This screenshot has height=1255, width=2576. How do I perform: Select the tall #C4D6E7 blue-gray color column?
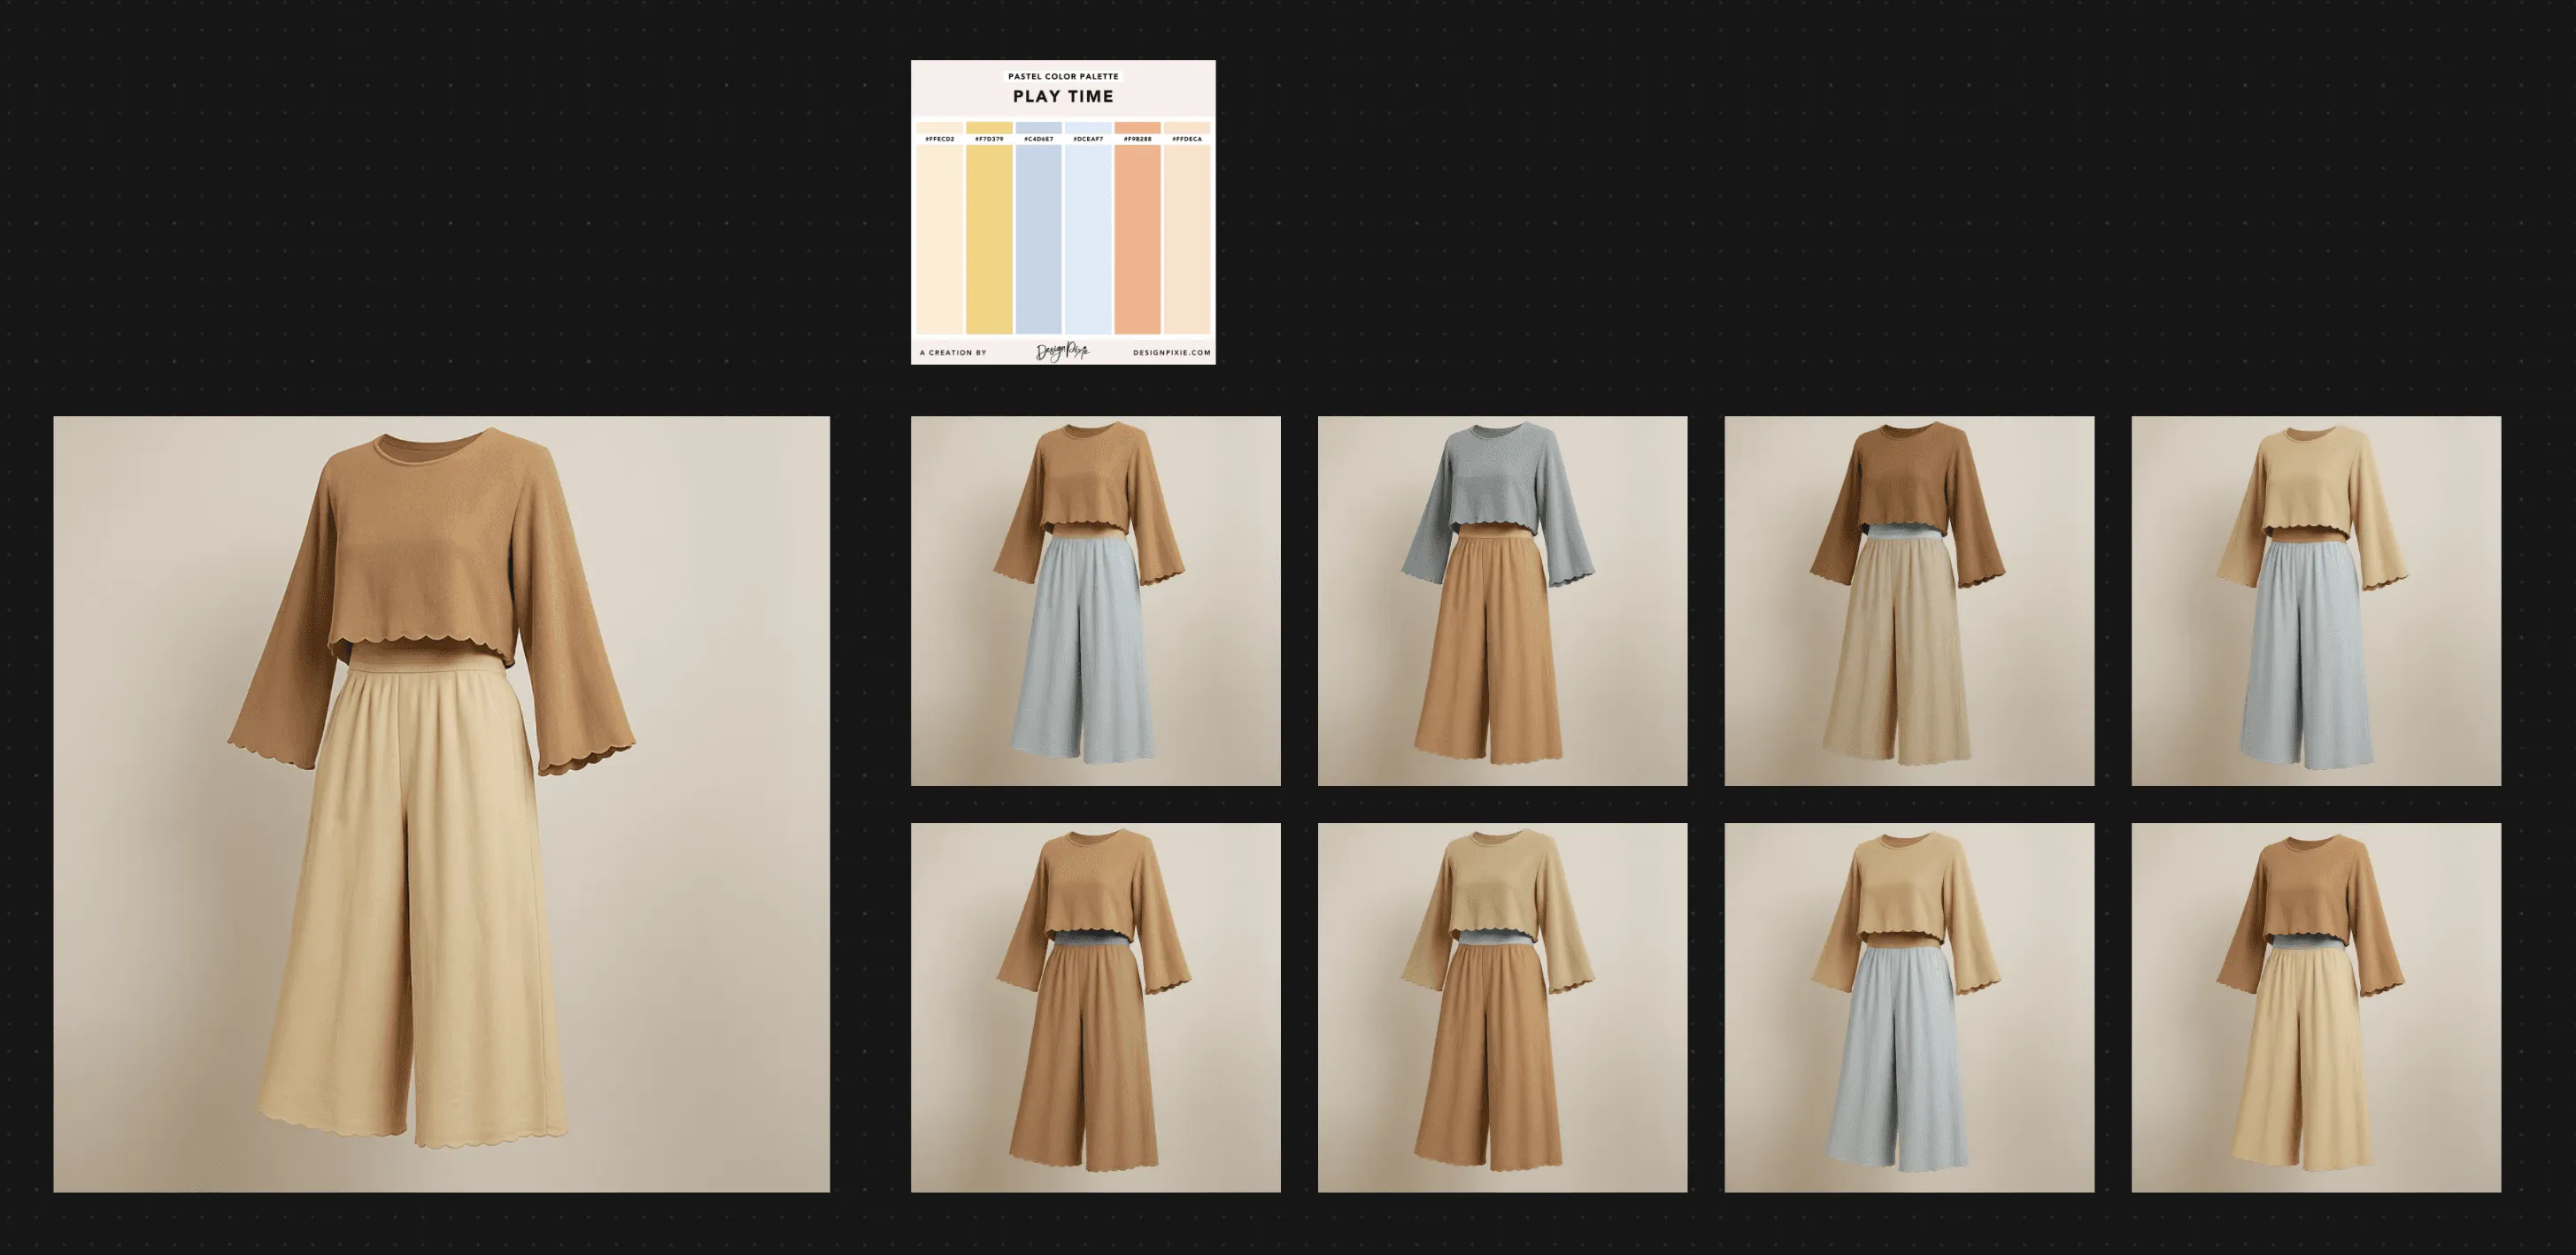coord(1038,240)
